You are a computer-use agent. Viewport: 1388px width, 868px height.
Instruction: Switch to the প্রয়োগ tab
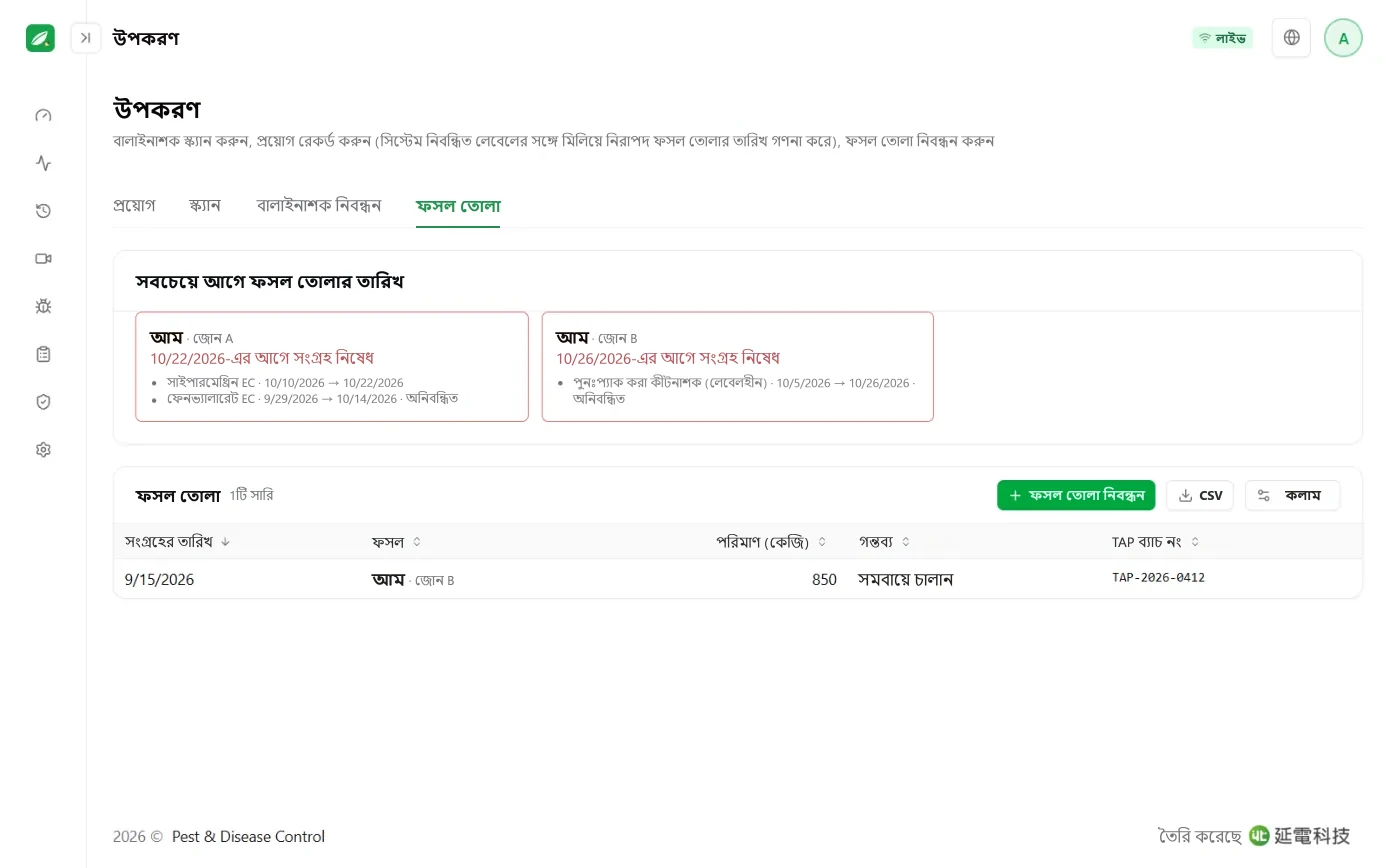(134, 206)
